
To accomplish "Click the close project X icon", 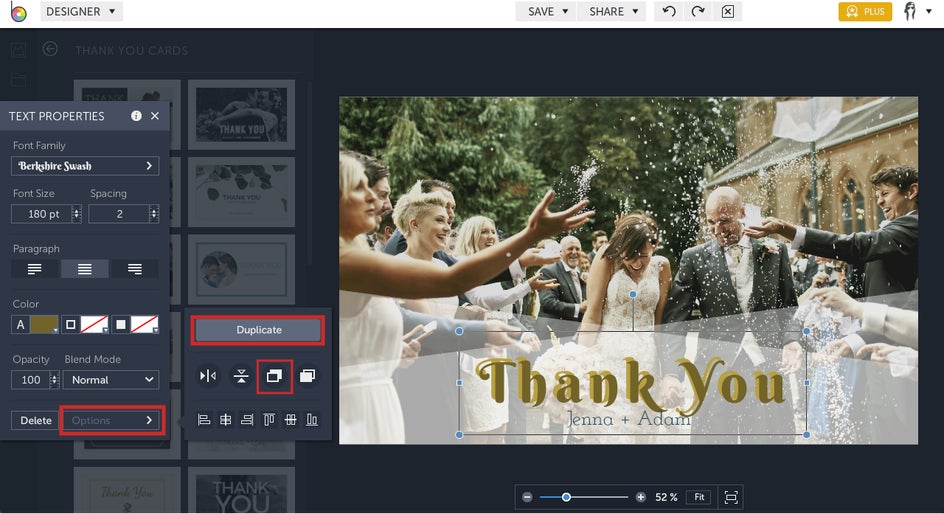I will coord(727,11).
